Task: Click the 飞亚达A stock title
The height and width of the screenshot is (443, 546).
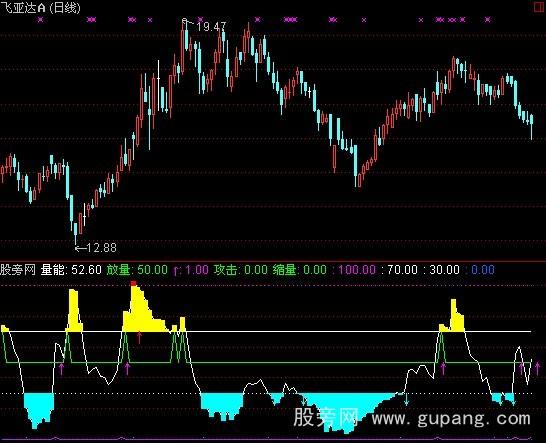Action: (x=23, y=8)
